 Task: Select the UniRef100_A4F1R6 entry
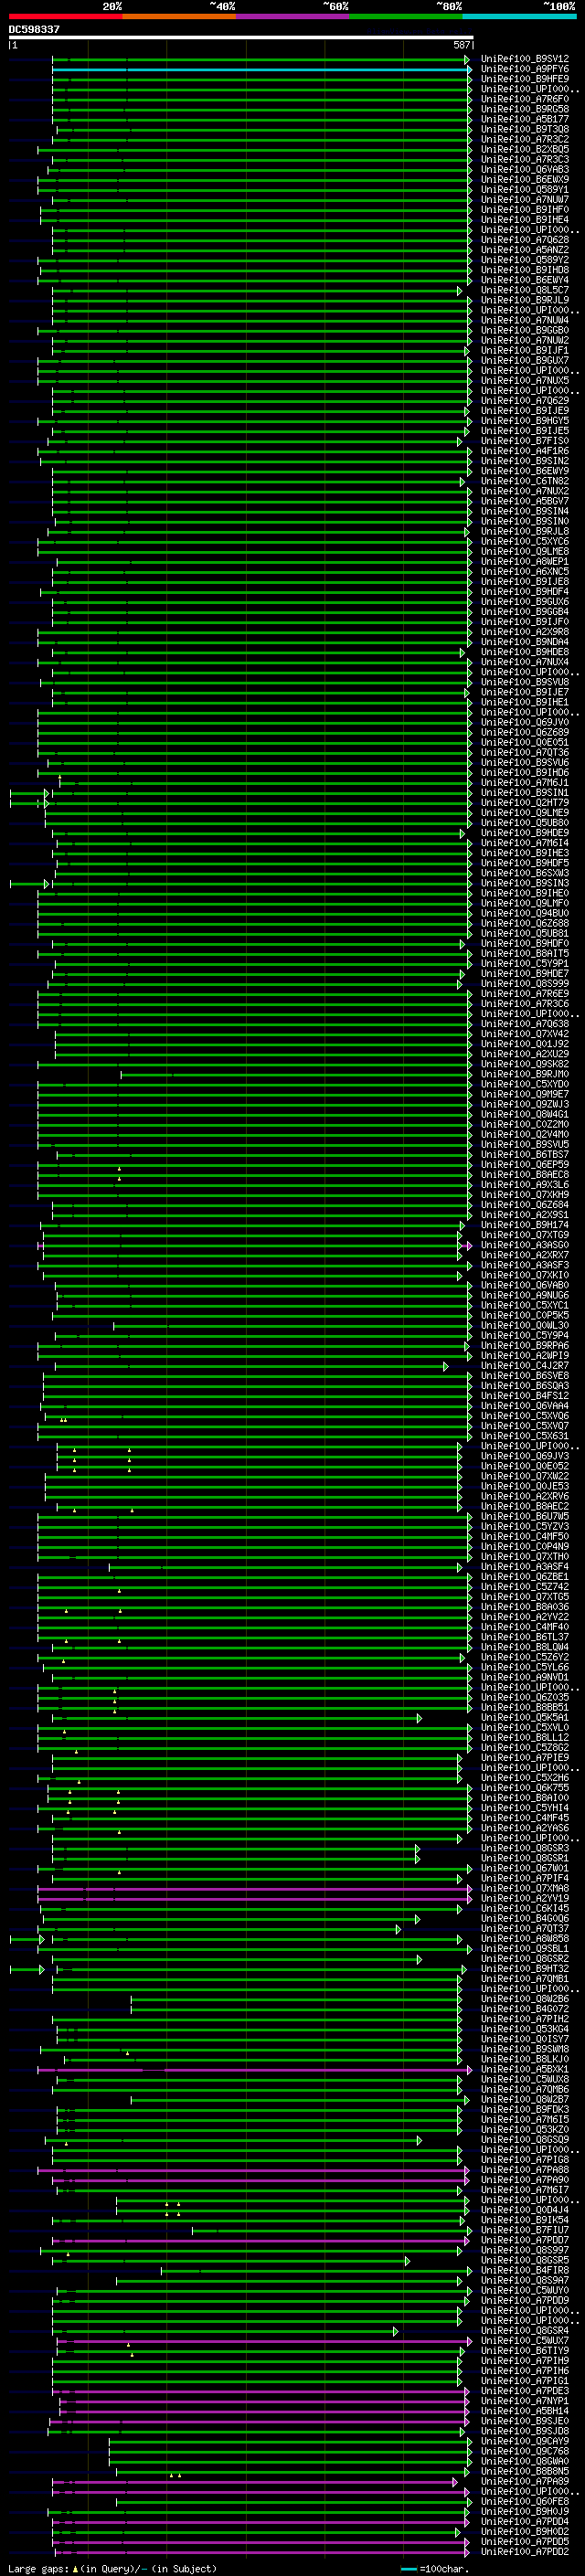click(x=525, y=451)
